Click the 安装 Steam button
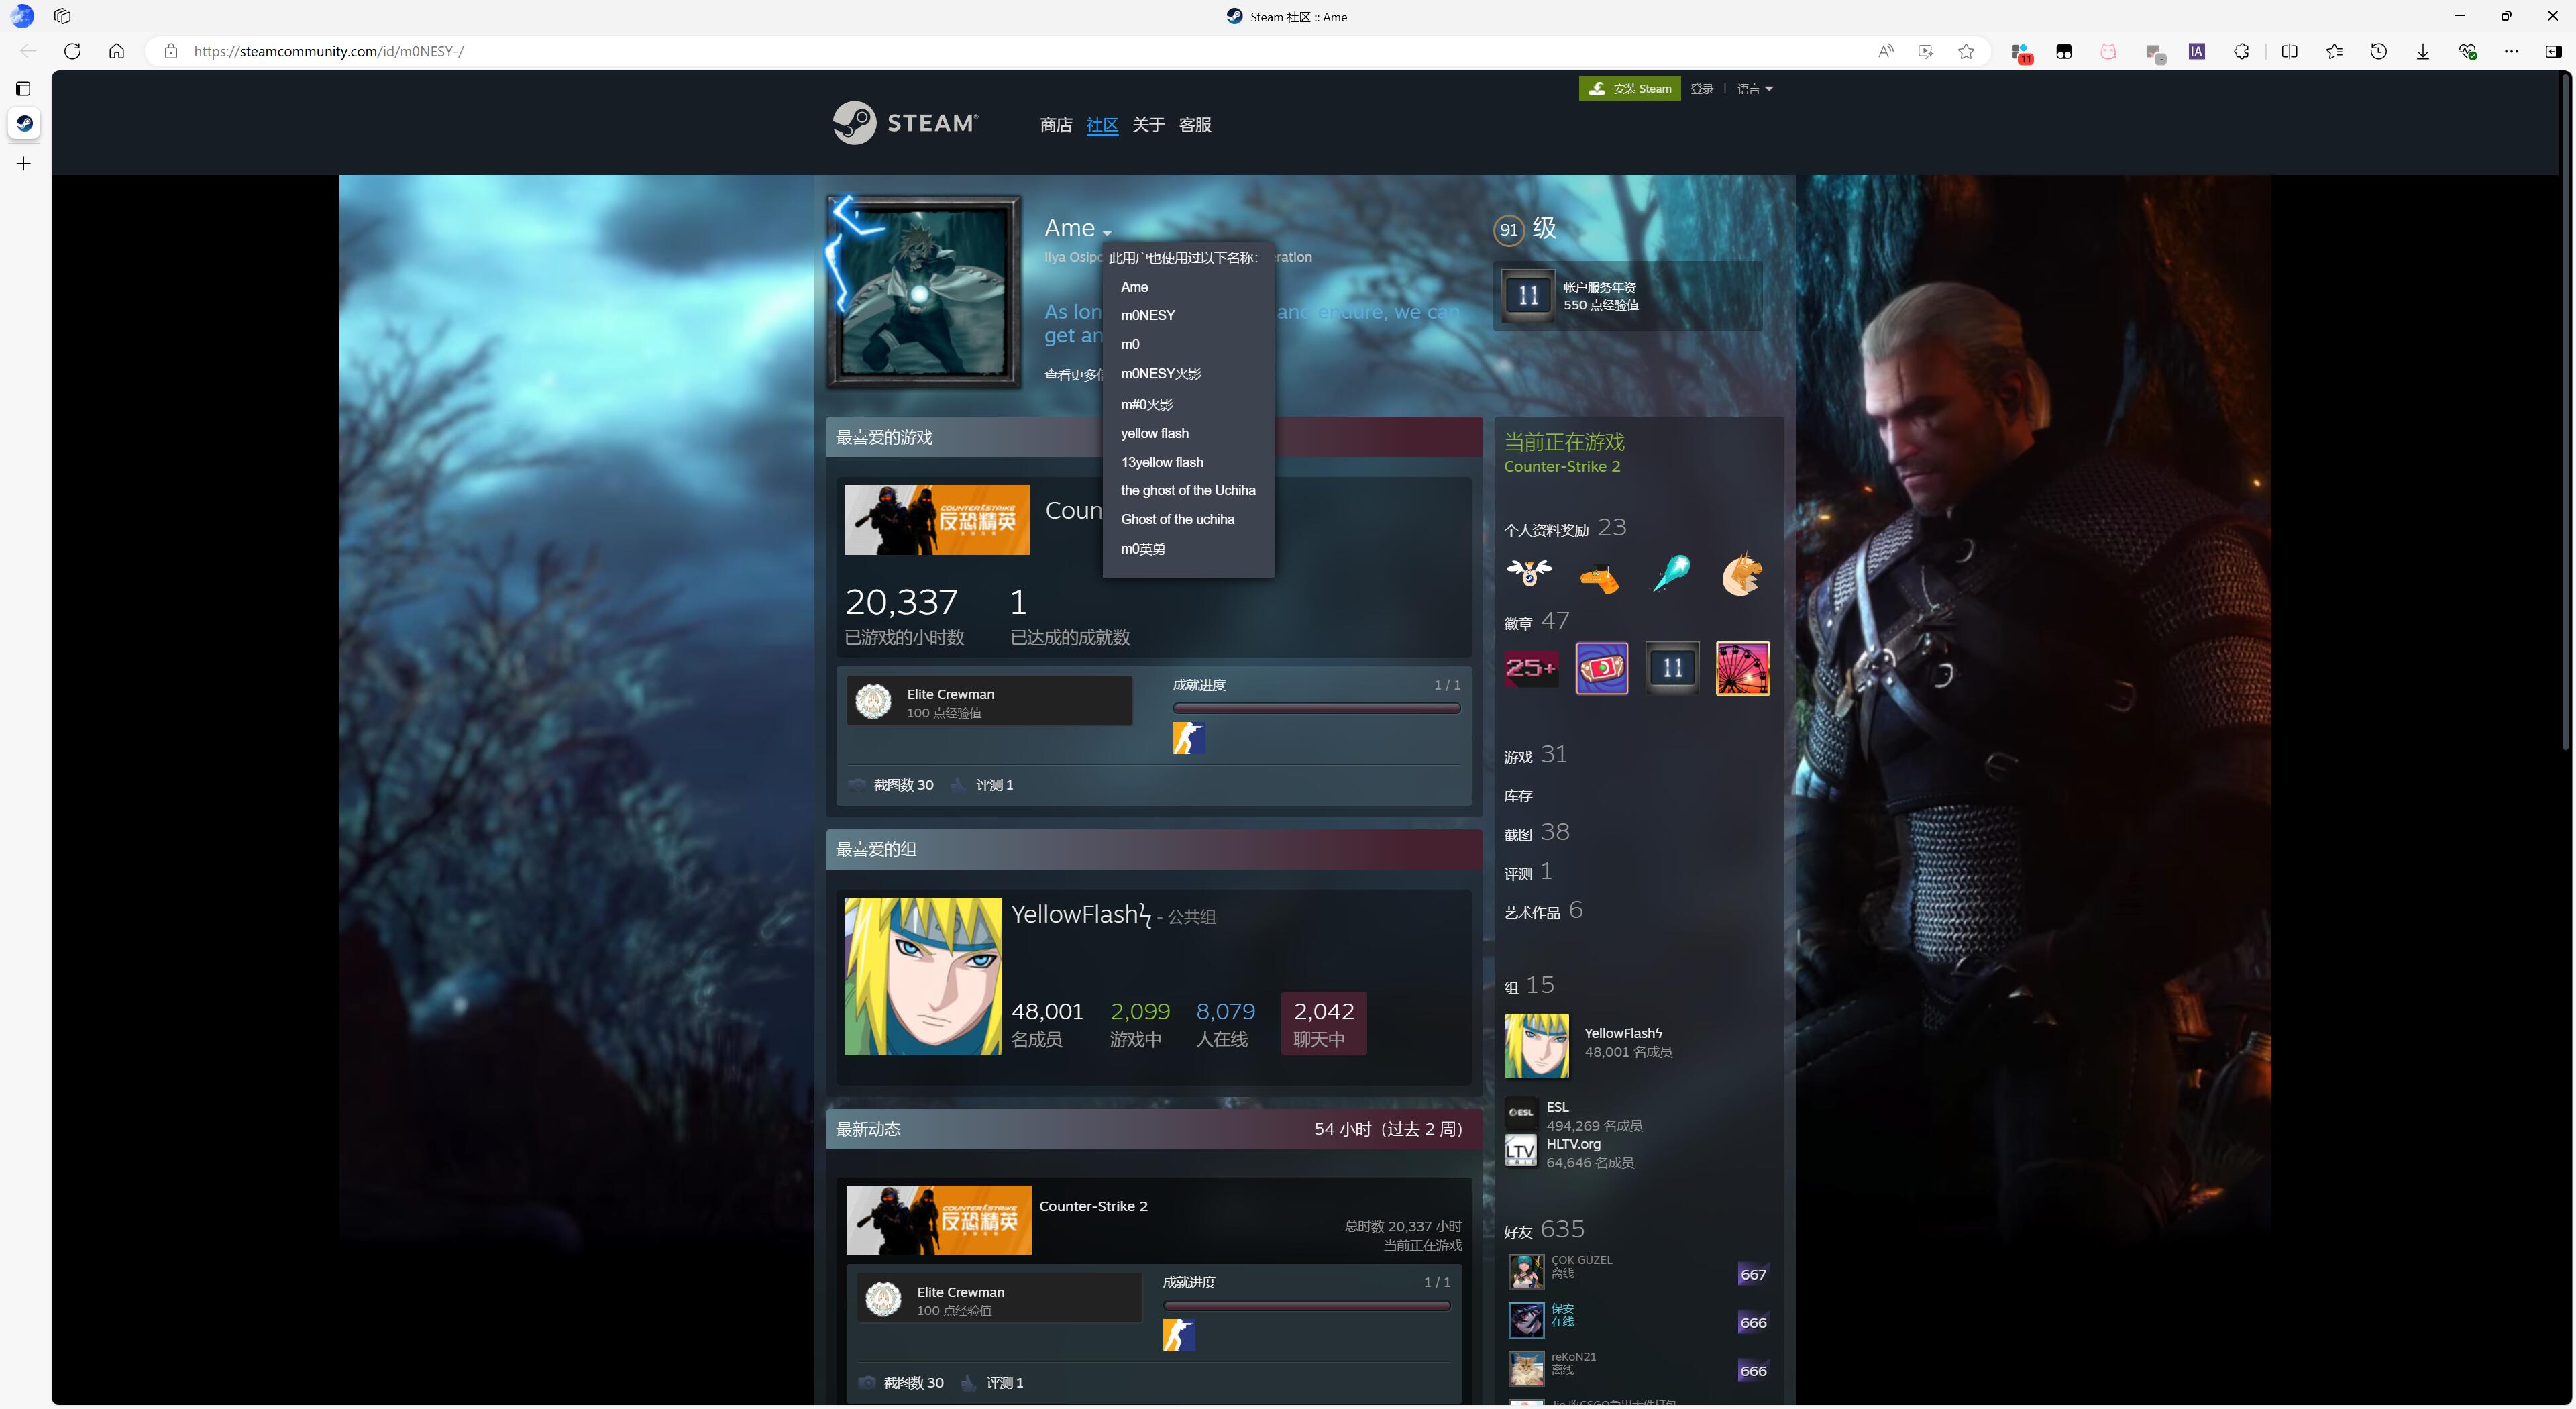 pos(1630,88)
